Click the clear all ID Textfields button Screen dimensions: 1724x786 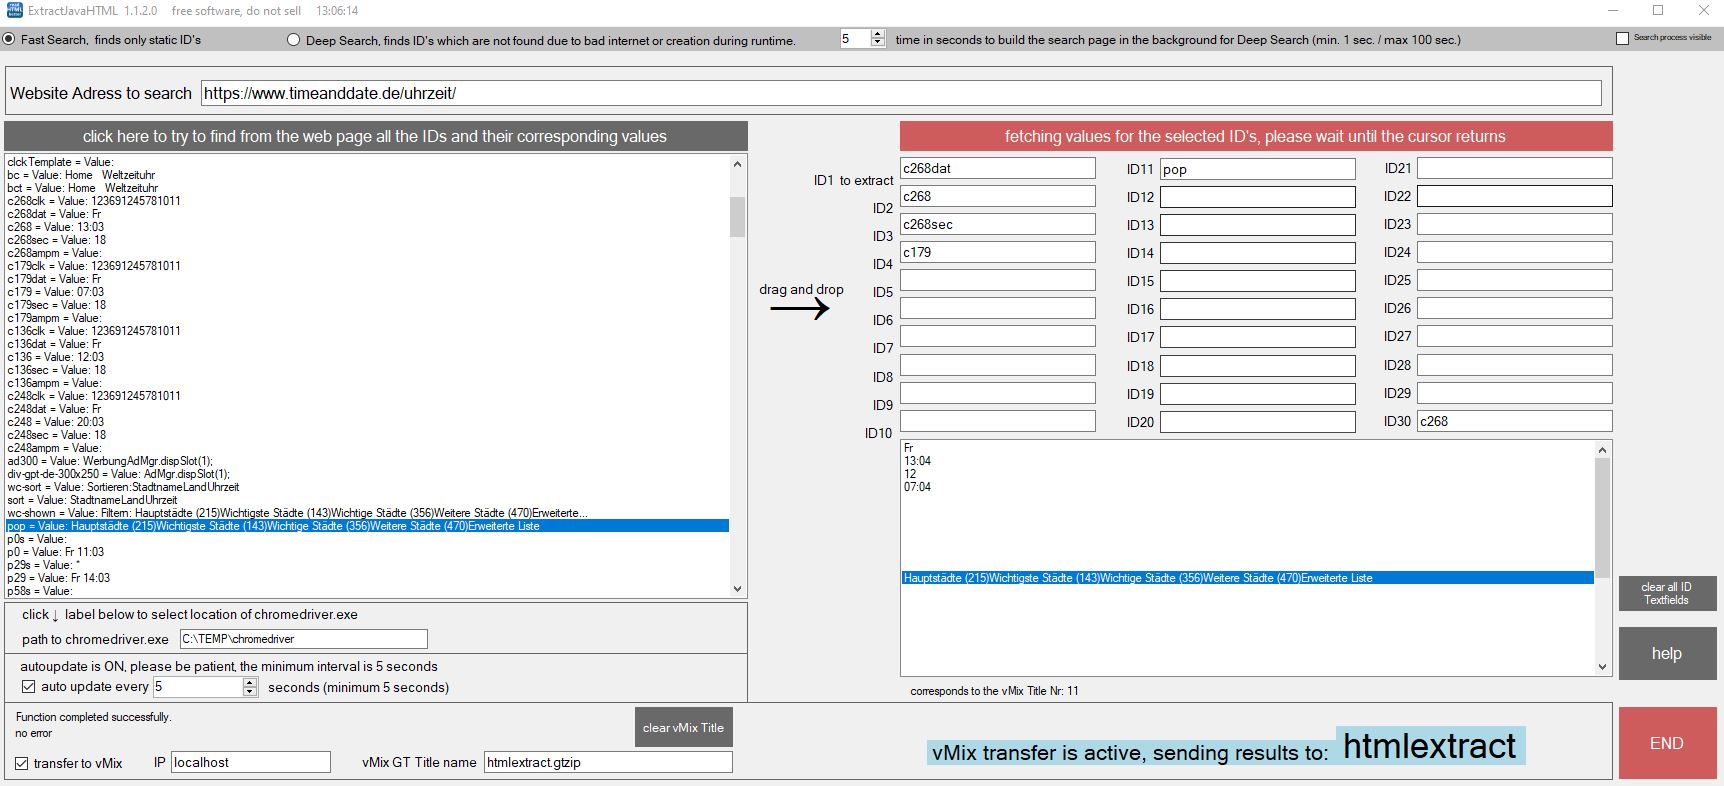coord(1666,593)
